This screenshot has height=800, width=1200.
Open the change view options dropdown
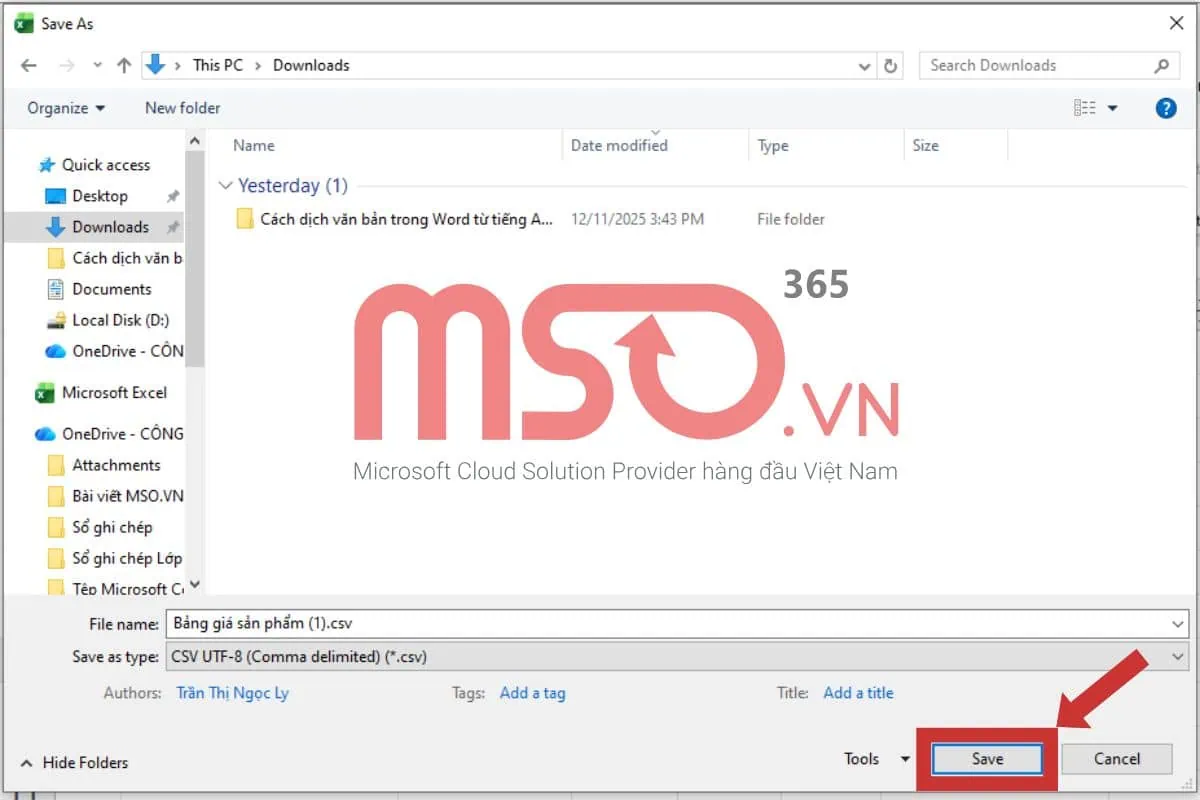(x=1112, y=108)
